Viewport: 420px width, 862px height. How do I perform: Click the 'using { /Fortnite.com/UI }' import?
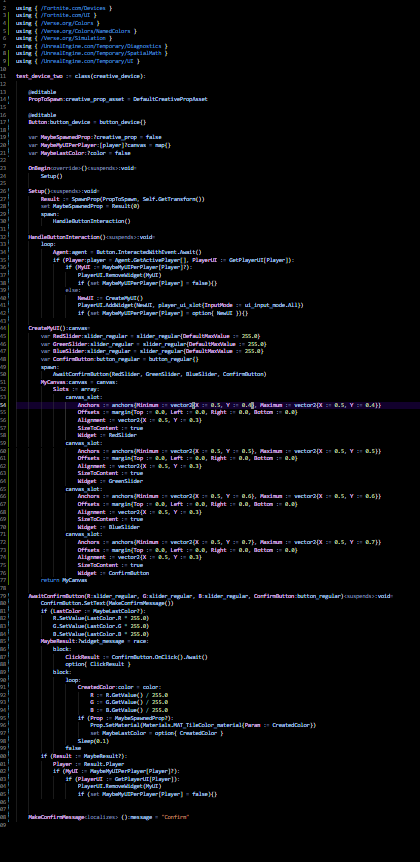click(x=57, y=16)
